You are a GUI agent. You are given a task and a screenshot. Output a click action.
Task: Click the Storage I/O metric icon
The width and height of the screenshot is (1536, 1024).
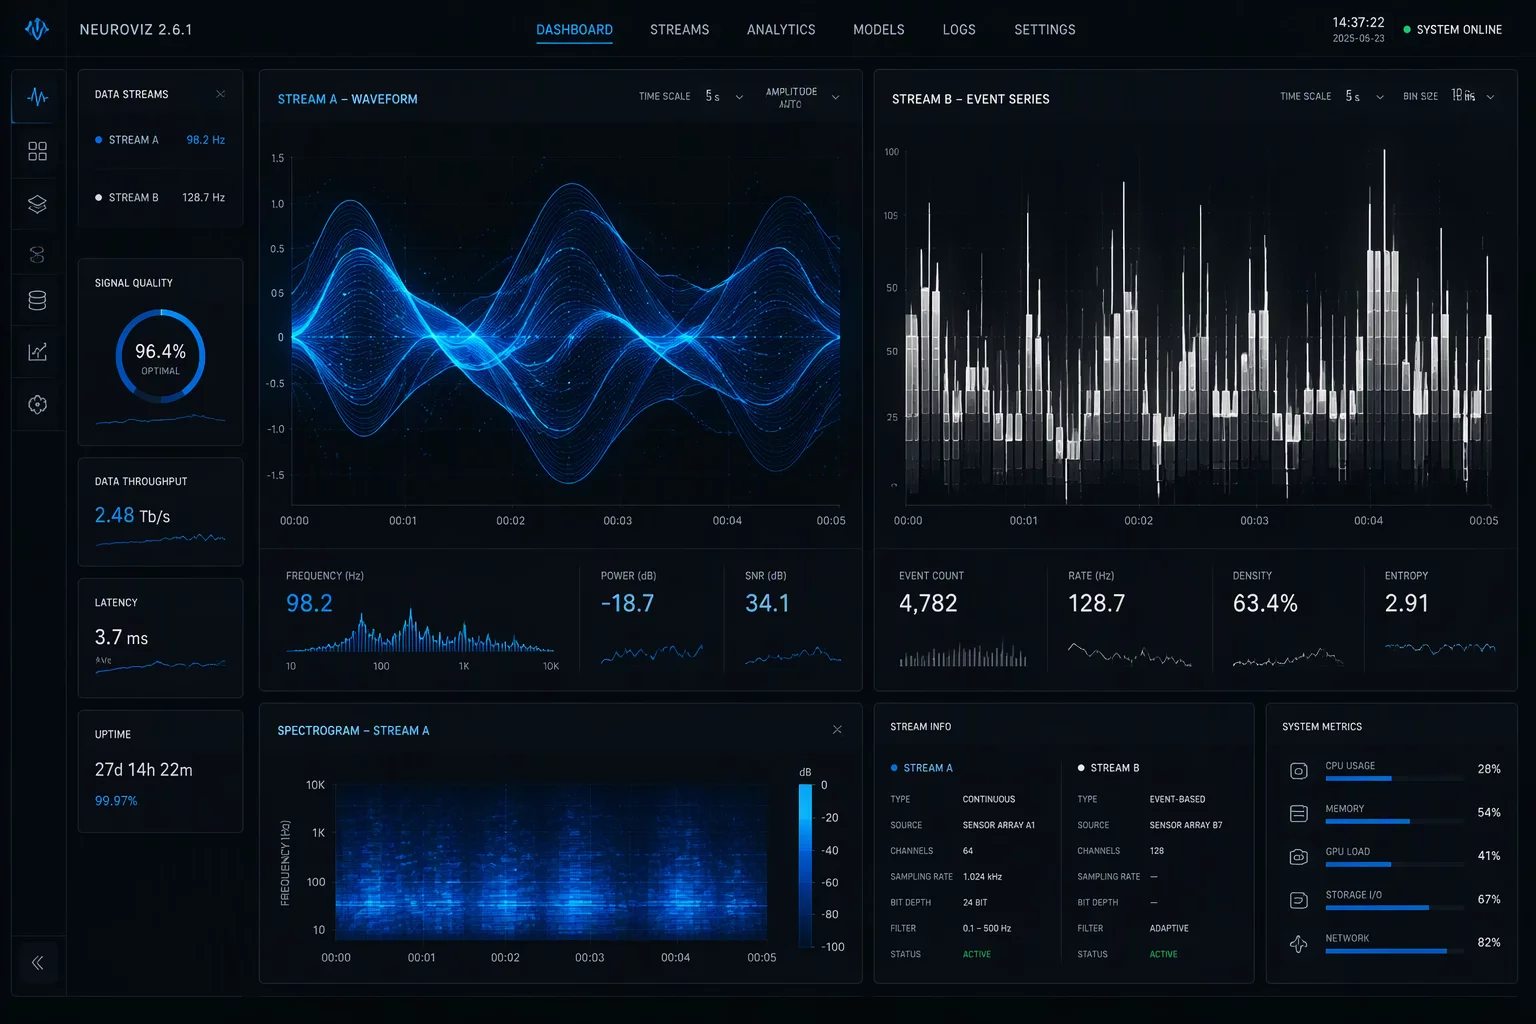click(1298, 900)
